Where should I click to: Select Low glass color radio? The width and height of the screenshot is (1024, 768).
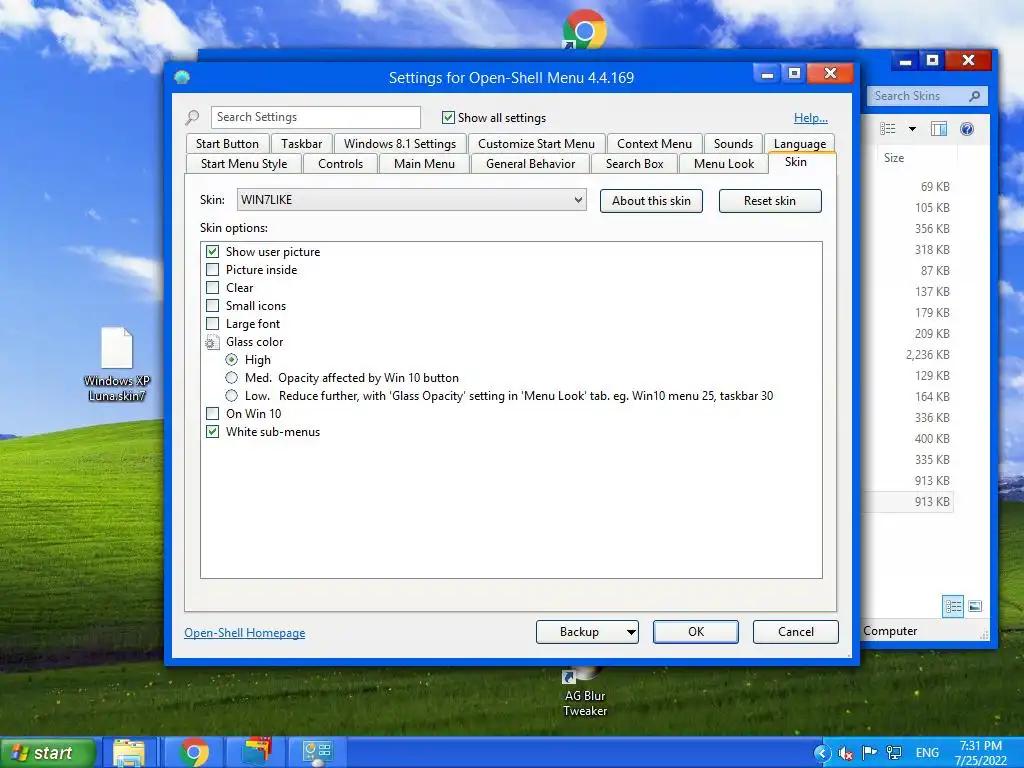(231, 396)
